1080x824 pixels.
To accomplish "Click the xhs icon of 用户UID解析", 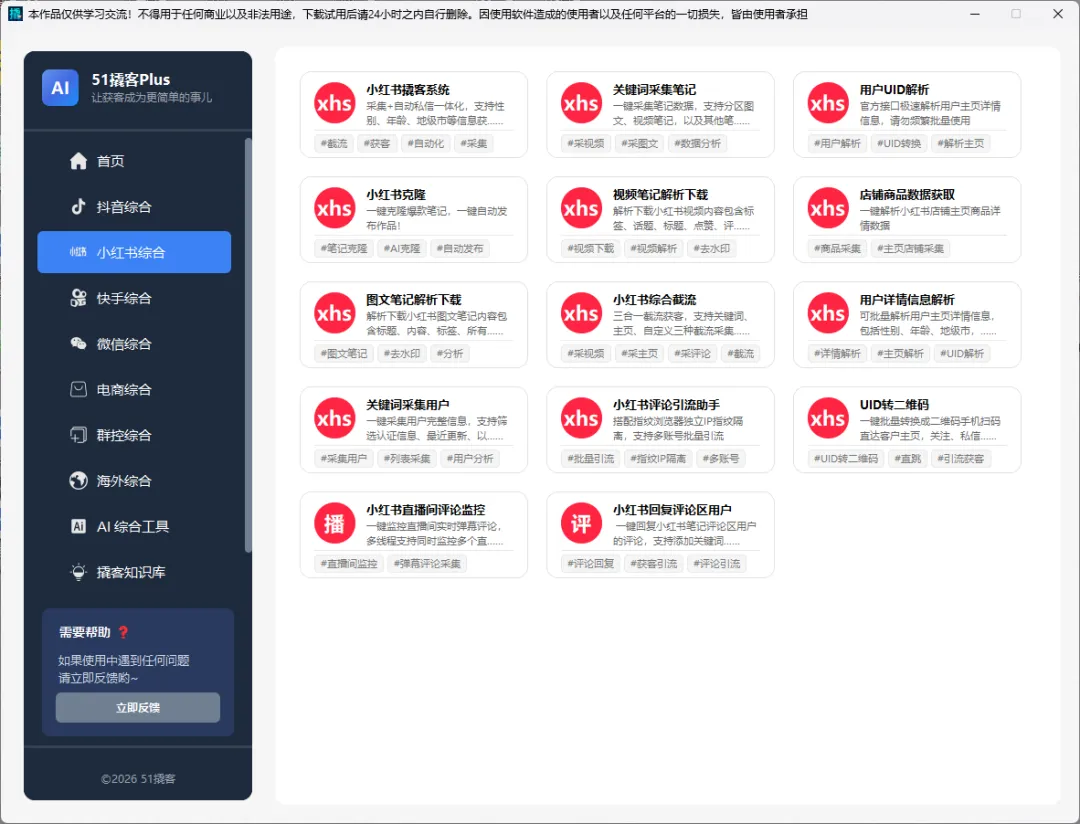I will (828, 103).
